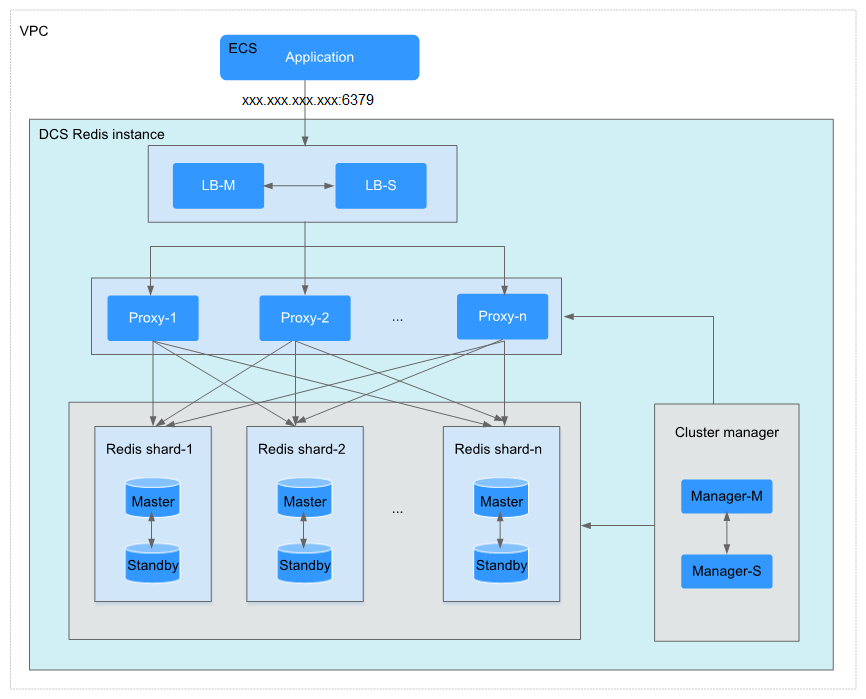
Task: Click the ellipsis between Proxy-2 and Proxy-n
Action: pos(398,318)
